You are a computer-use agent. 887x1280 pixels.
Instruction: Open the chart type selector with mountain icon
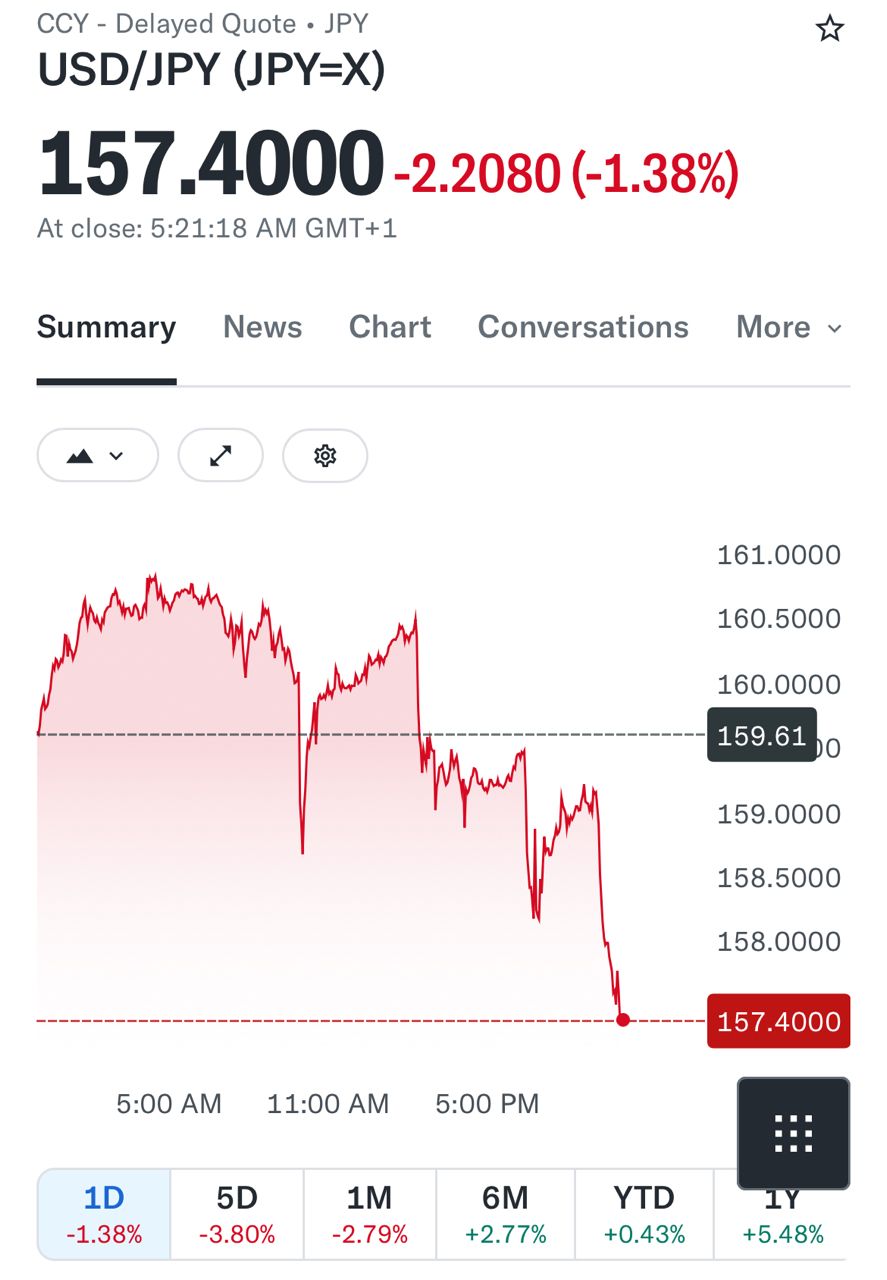[98, 456]
